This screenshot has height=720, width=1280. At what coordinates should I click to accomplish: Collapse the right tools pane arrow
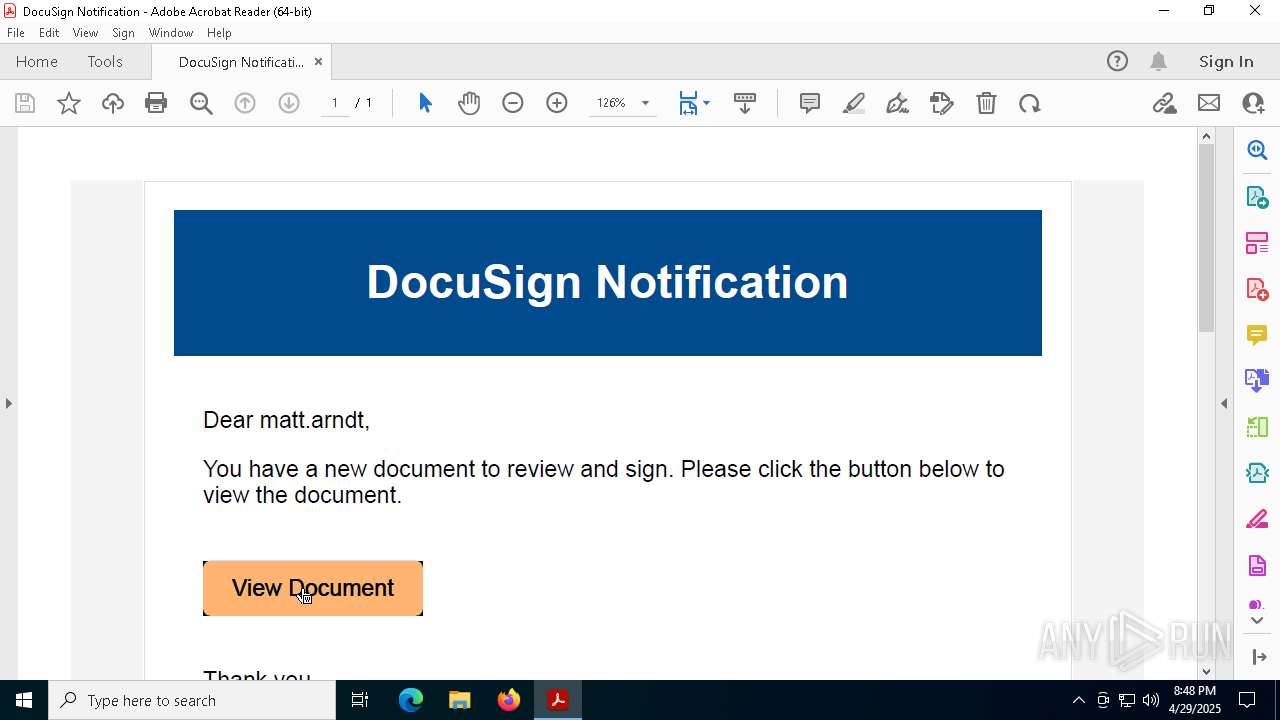point(1224,404)
